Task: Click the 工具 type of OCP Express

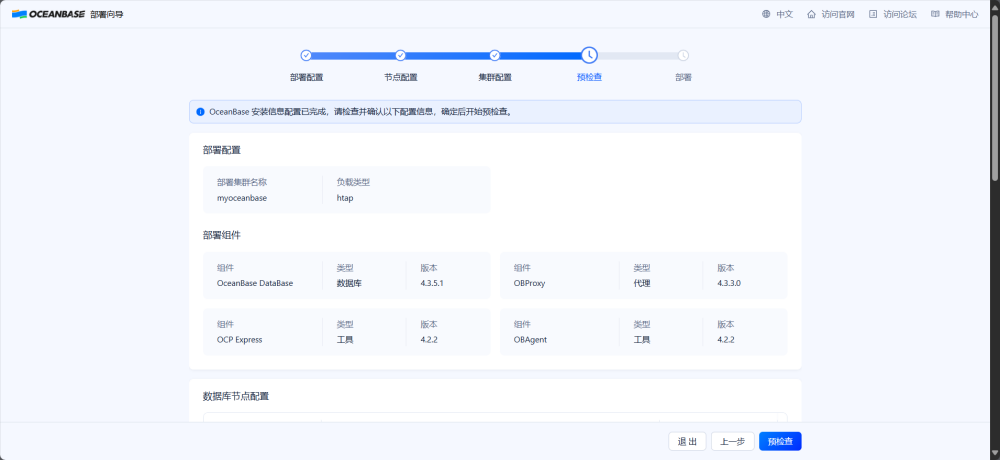Action: pos(345,339)
